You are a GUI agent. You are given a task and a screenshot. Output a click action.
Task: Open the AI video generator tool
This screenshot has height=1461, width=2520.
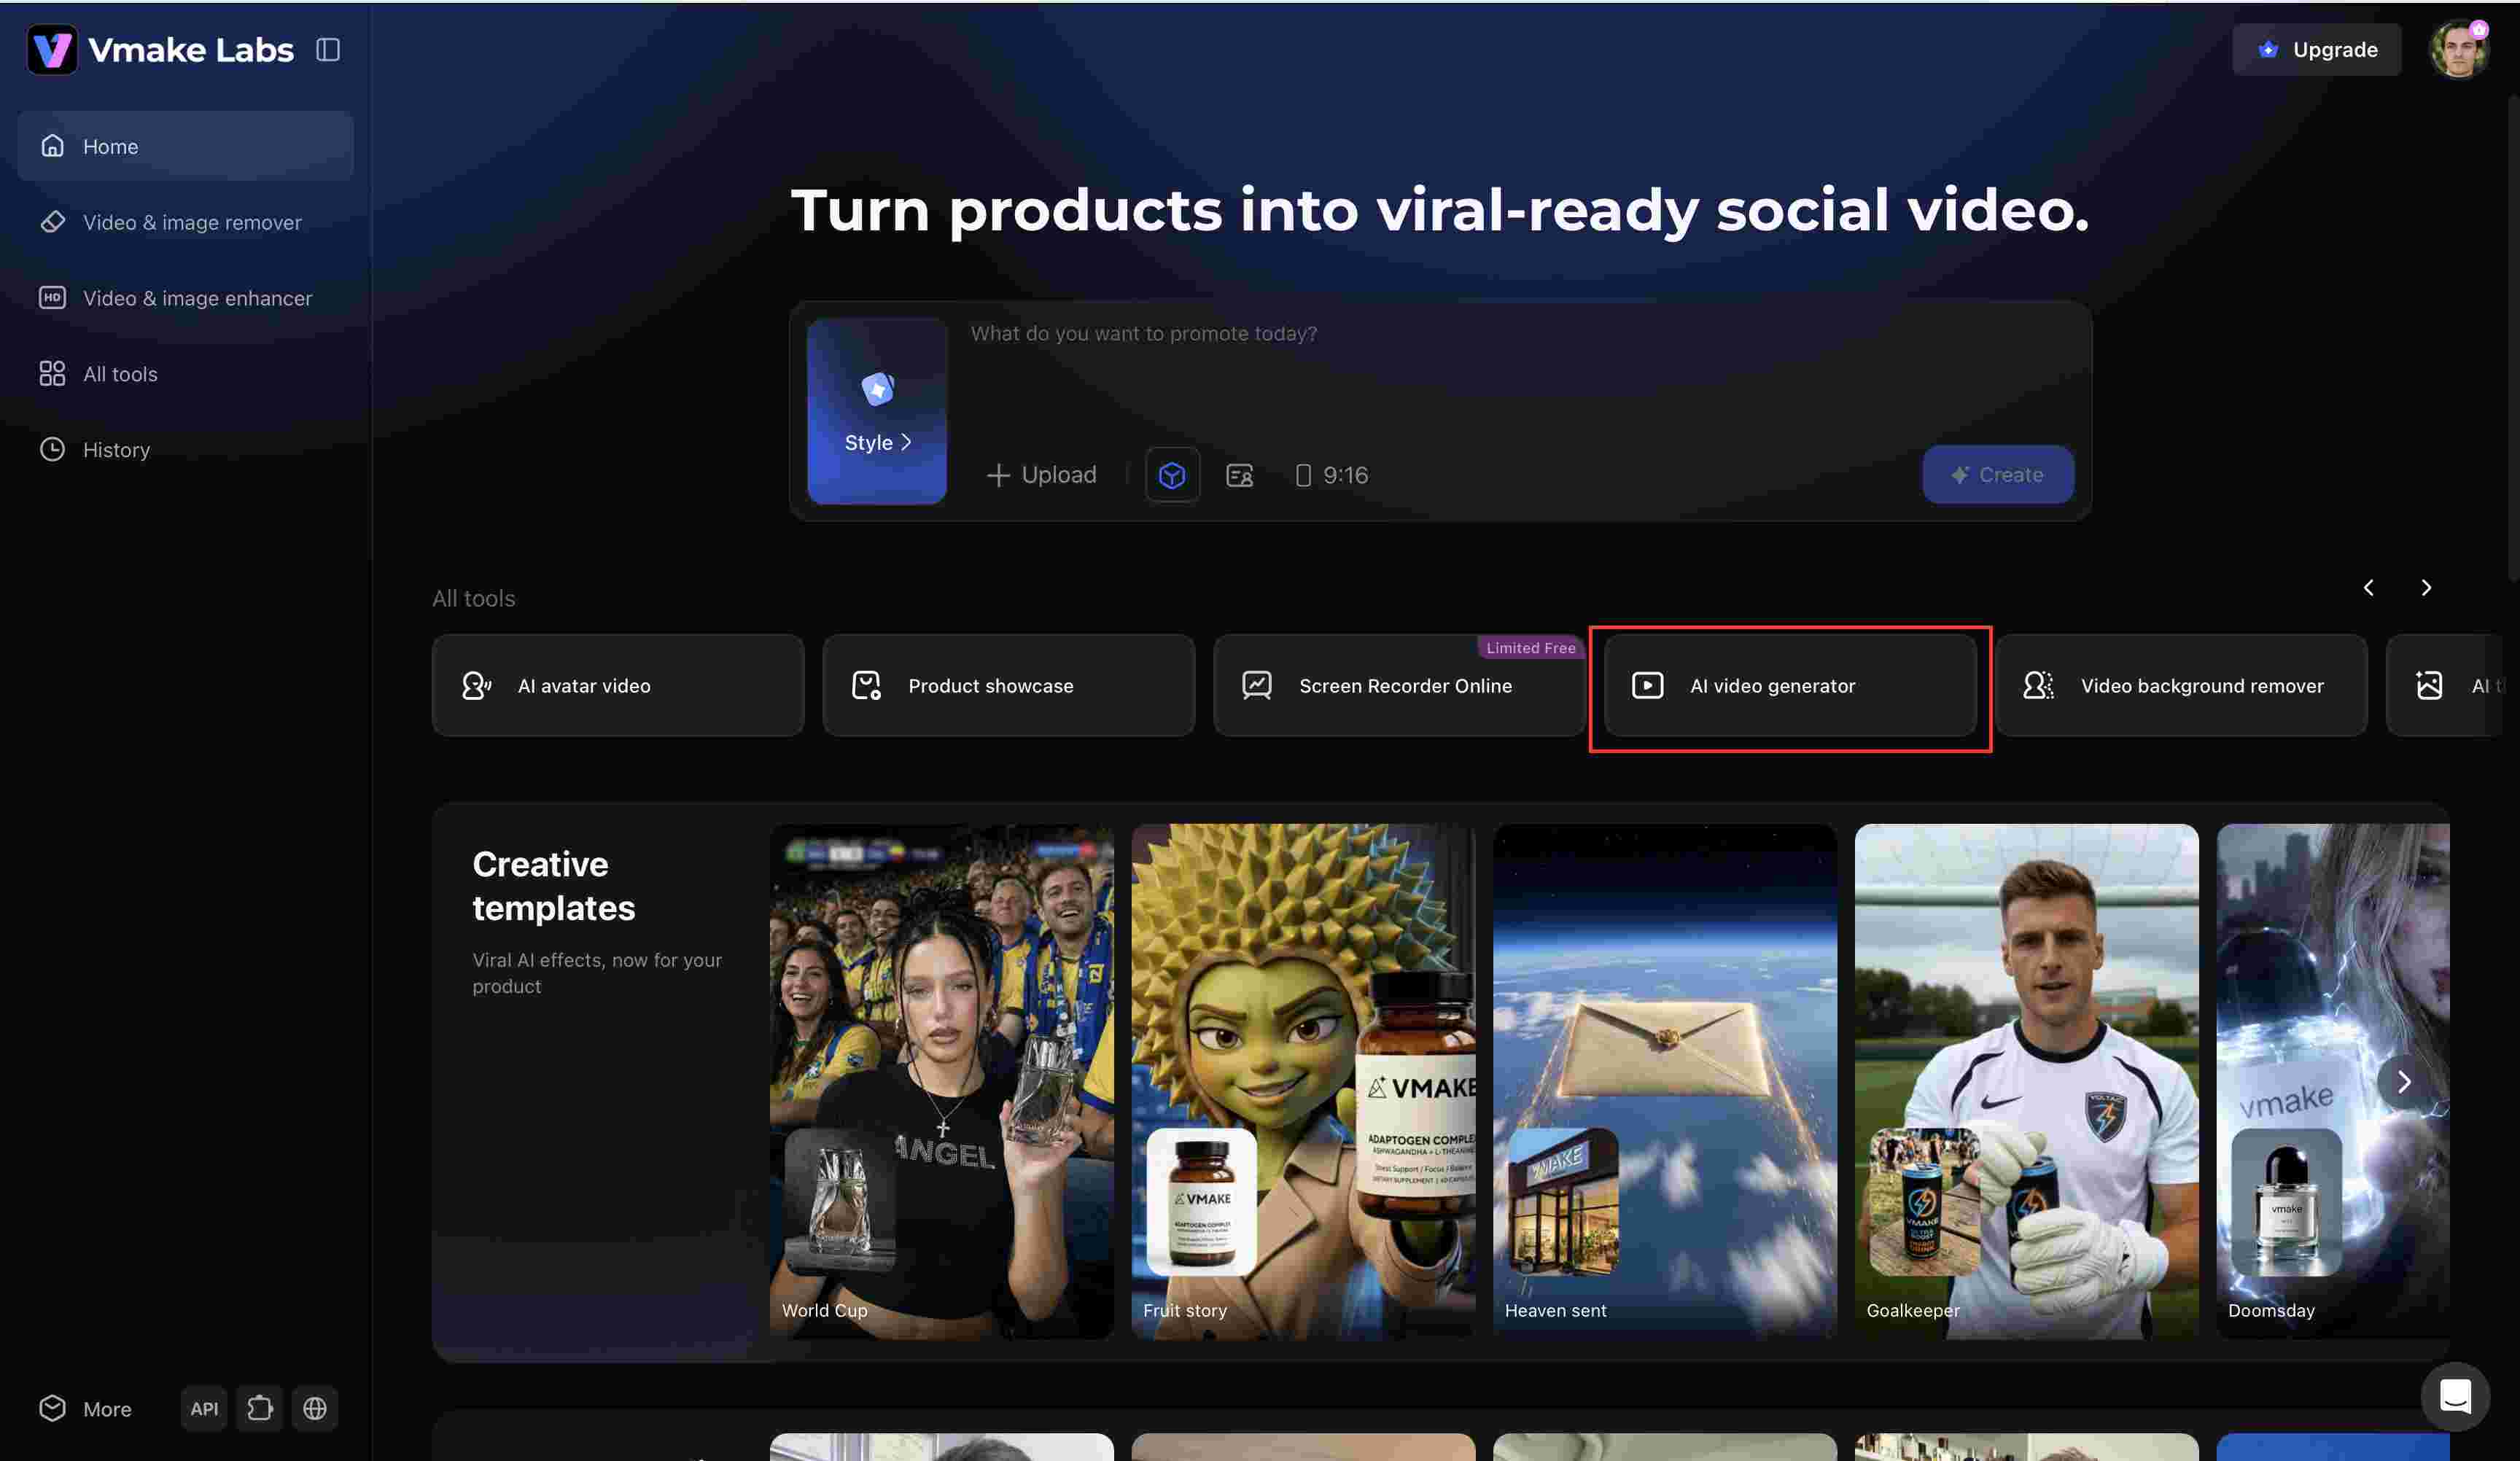[x=1791, y=686]
